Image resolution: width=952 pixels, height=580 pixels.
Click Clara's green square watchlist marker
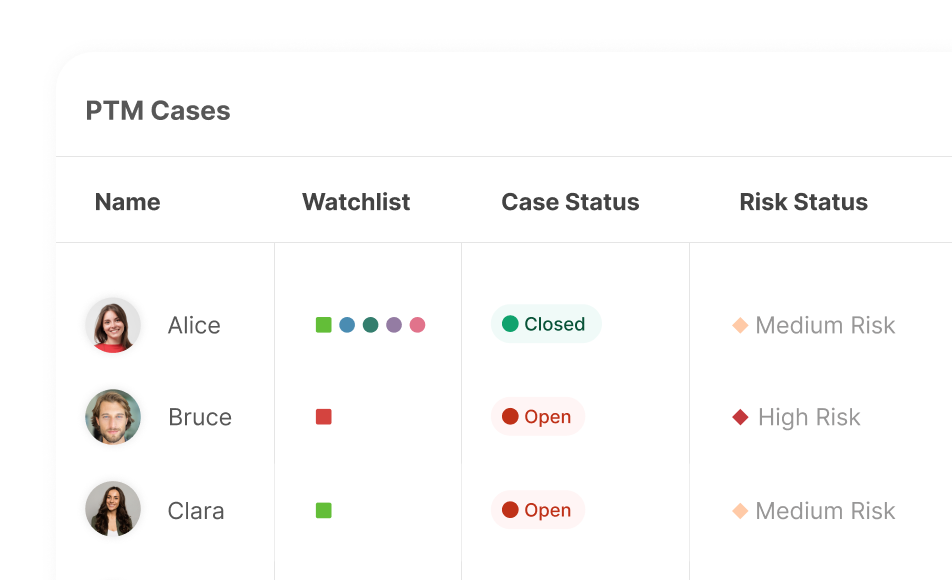tap(323, 510)
